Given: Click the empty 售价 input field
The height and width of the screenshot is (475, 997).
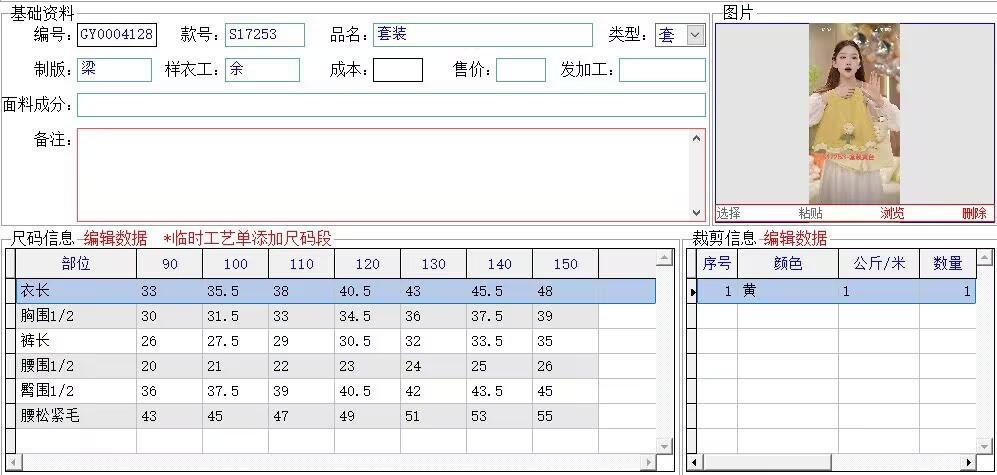Looking at the screenshot, I should (521, 70).
